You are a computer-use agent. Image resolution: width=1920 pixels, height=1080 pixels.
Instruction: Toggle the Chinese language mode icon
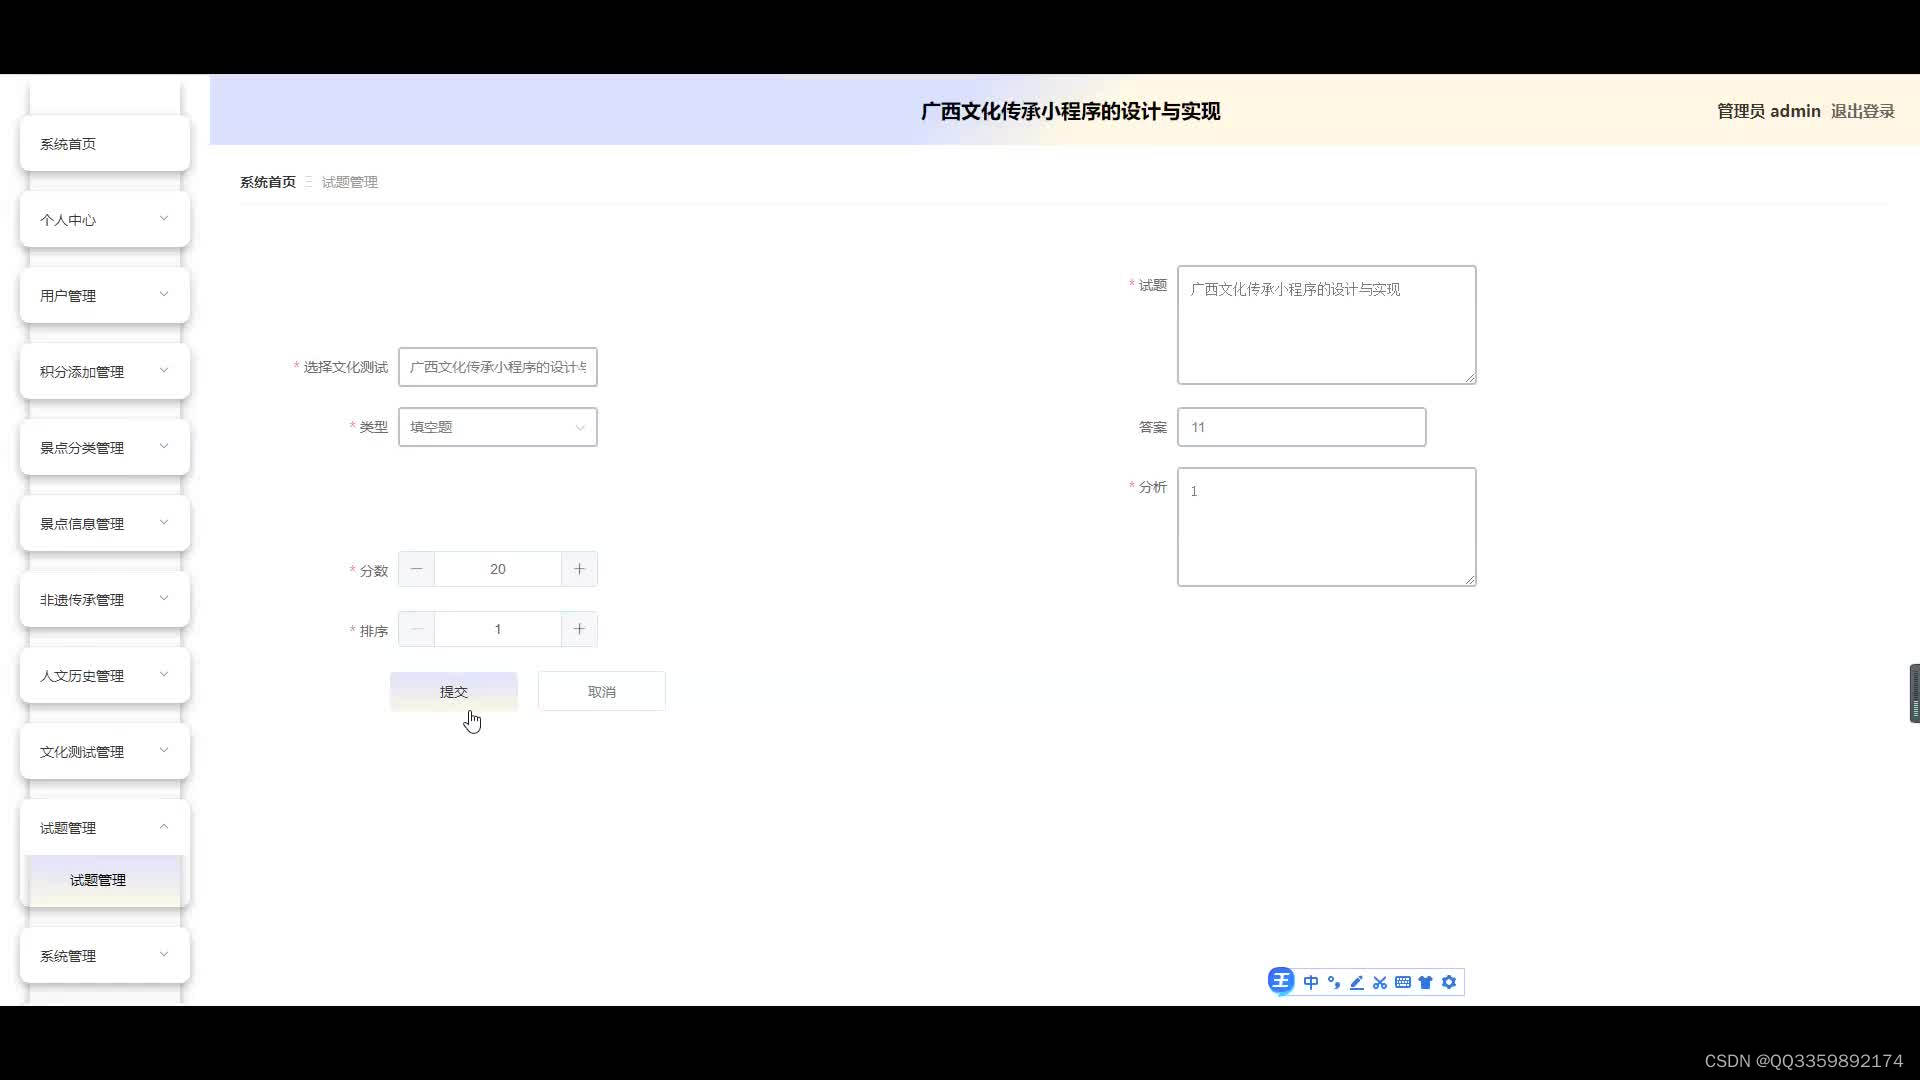pos(1311,982)
